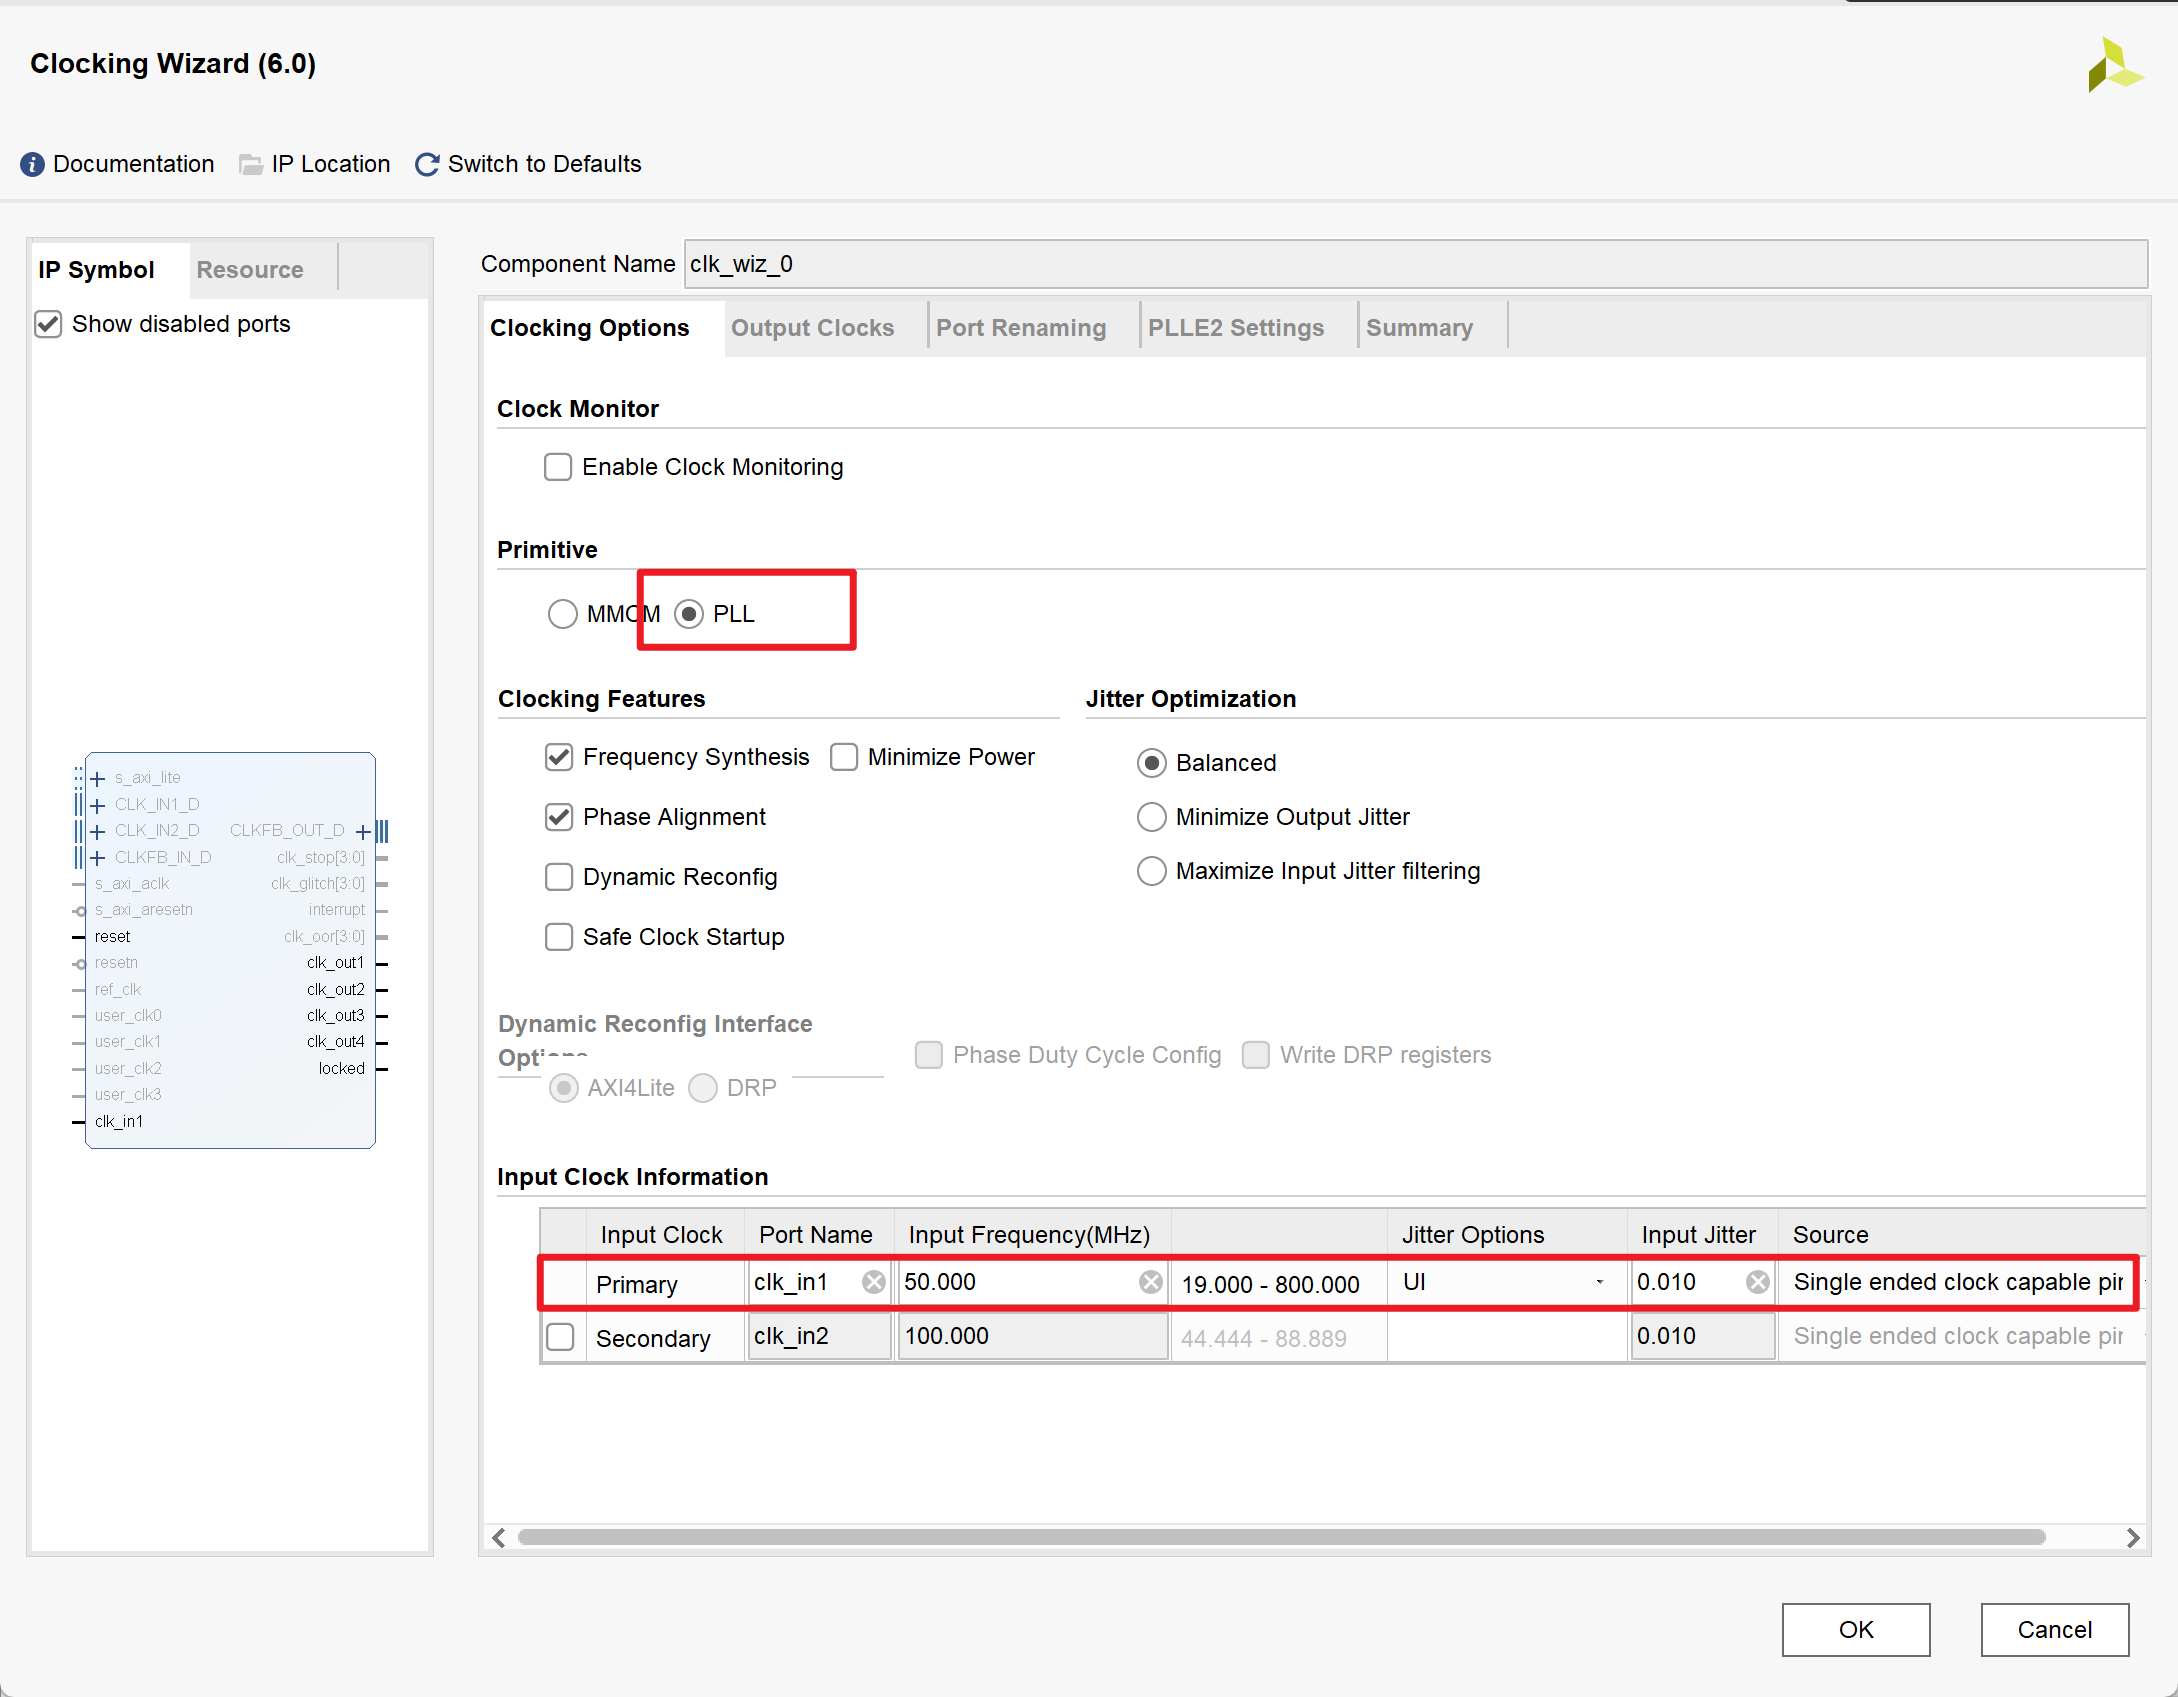Open Documentation info icon
This screenshot has width=2178, height=1697.
(32, 164)
